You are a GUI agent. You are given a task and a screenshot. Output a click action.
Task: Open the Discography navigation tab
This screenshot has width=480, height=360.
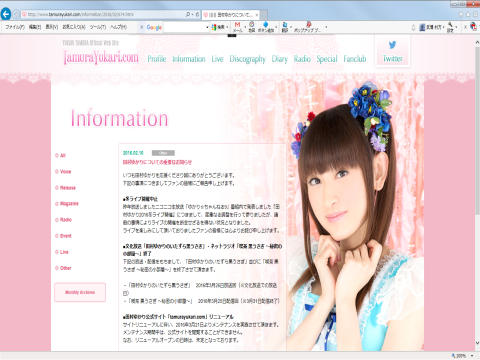click(247, 59)
